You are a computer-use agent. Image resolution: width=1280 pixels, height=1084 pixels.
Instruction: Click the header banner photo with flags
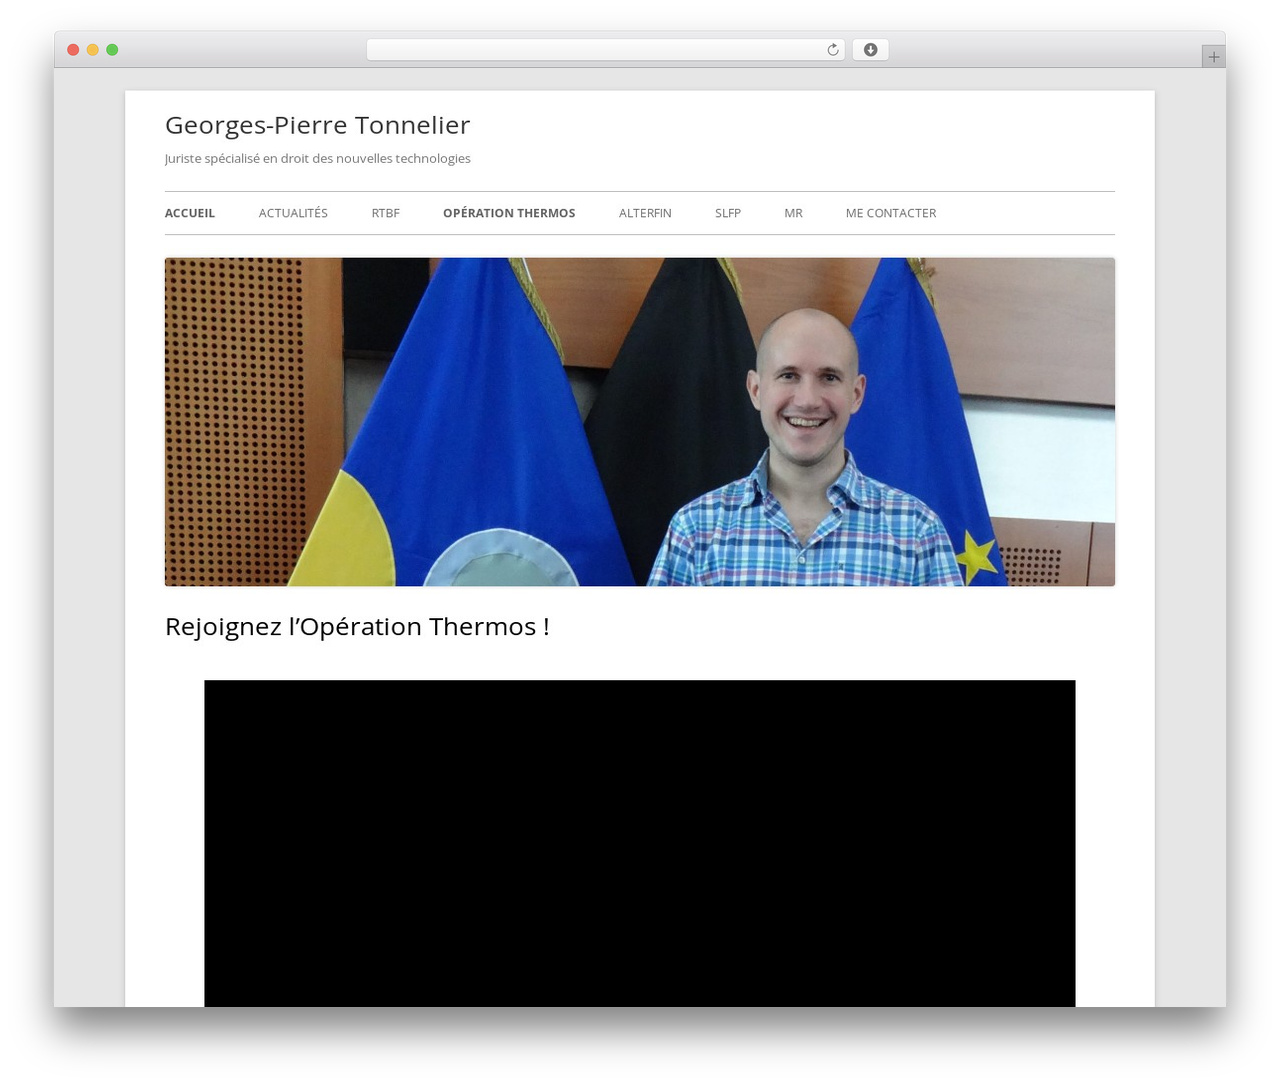tap(640, 422)
